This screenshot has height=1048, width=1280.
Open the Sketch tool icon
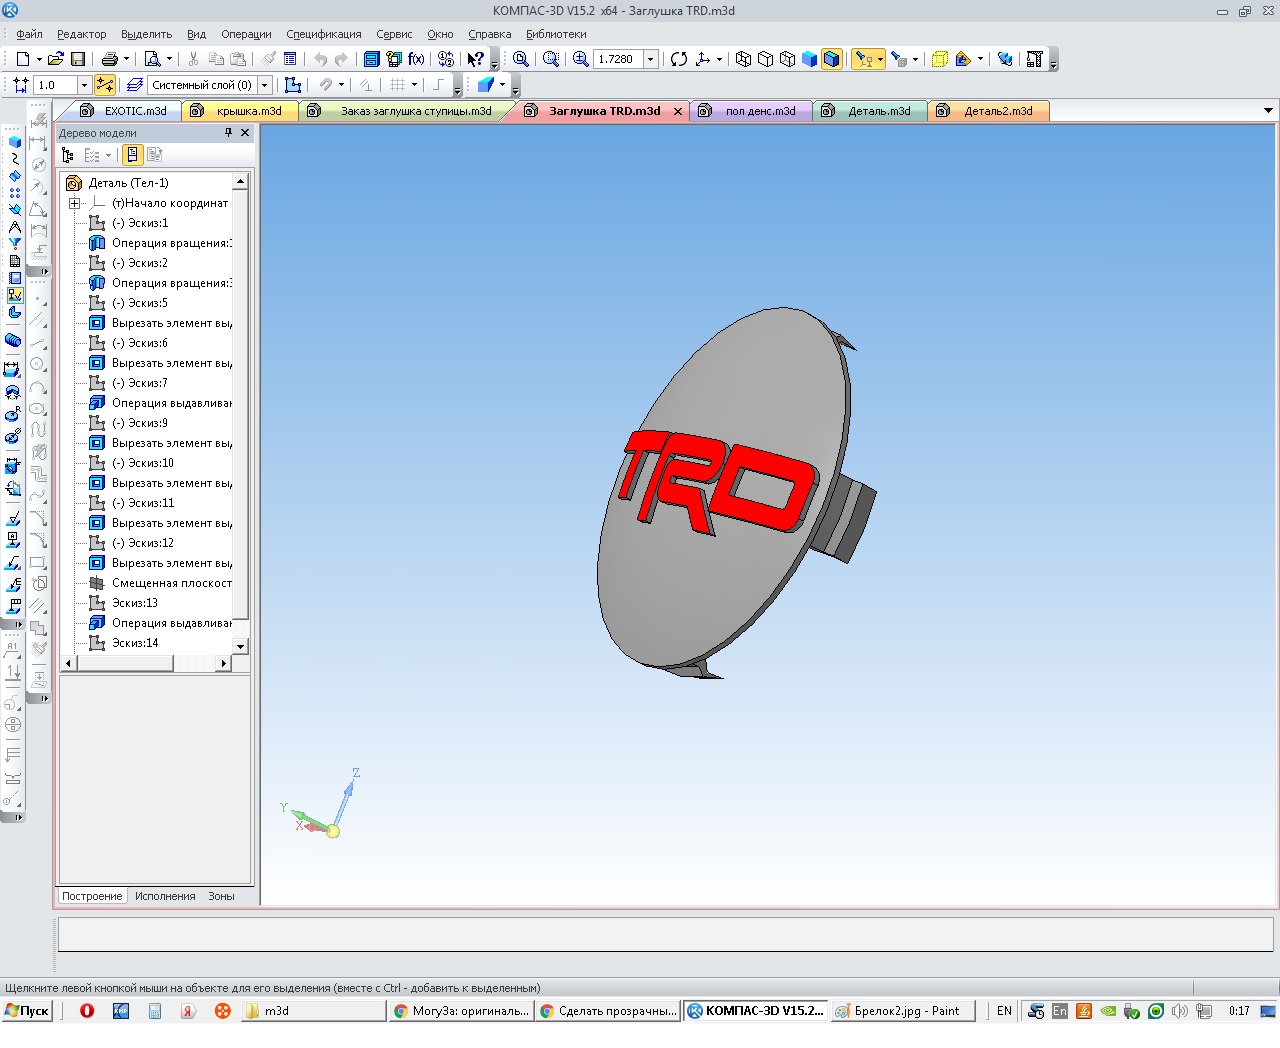click(x=293, y=85)
